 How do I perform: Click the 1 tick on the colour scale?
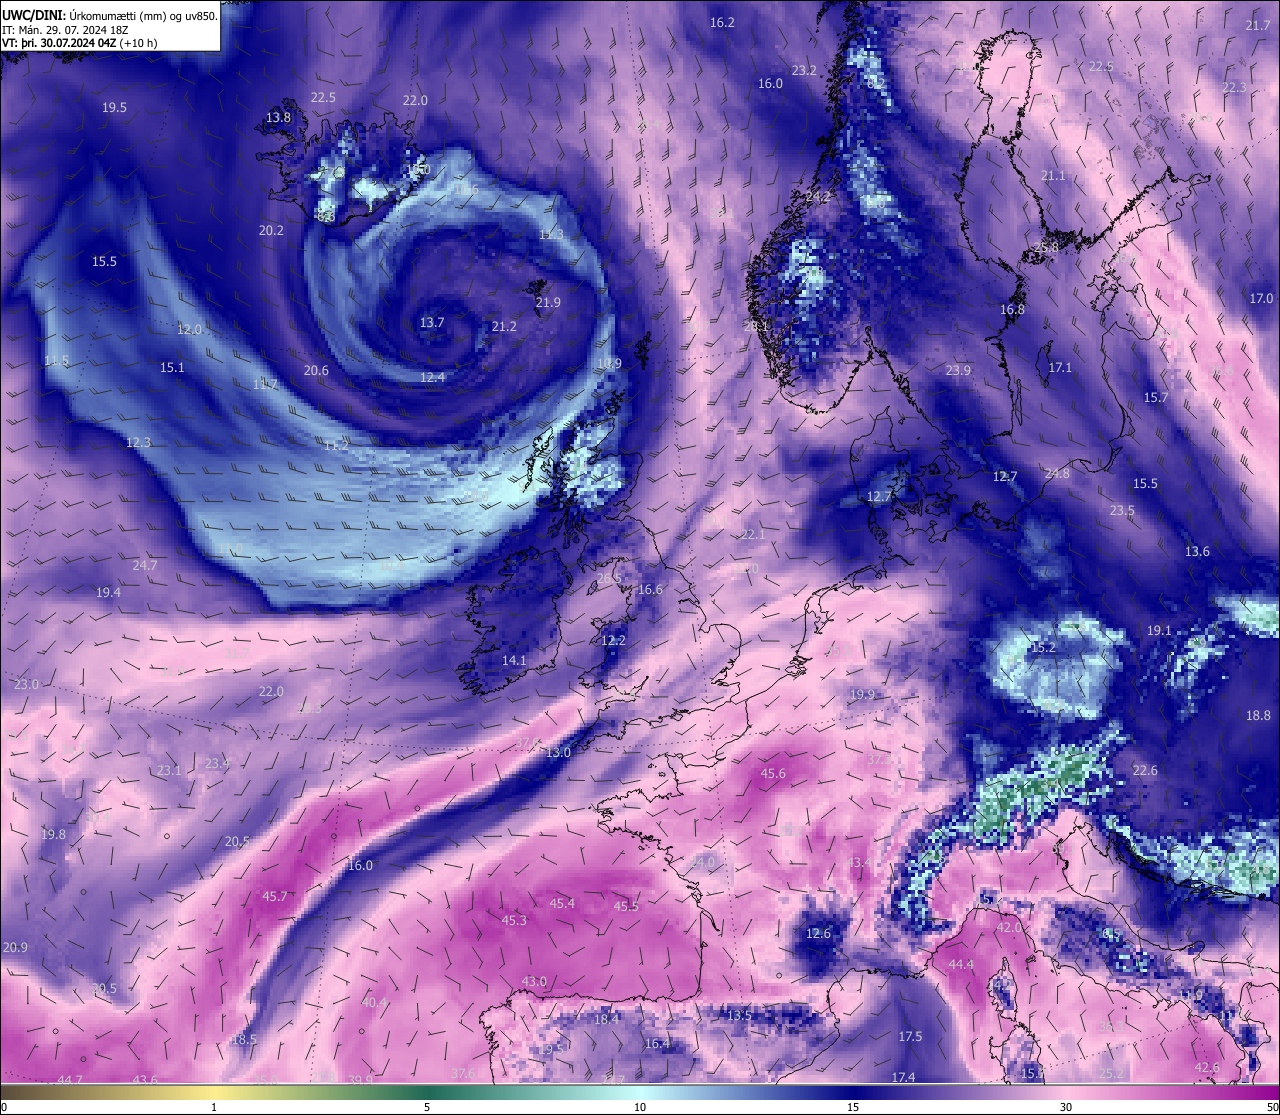coord(214,1107)
